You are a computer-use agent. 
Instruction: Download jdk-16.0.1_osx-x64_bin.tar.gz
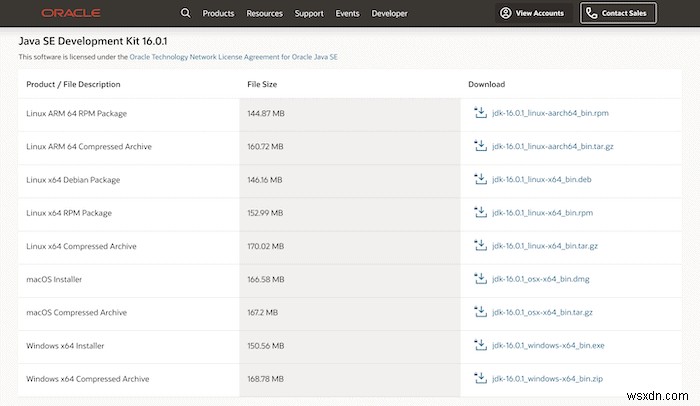(x=542, y=312)
